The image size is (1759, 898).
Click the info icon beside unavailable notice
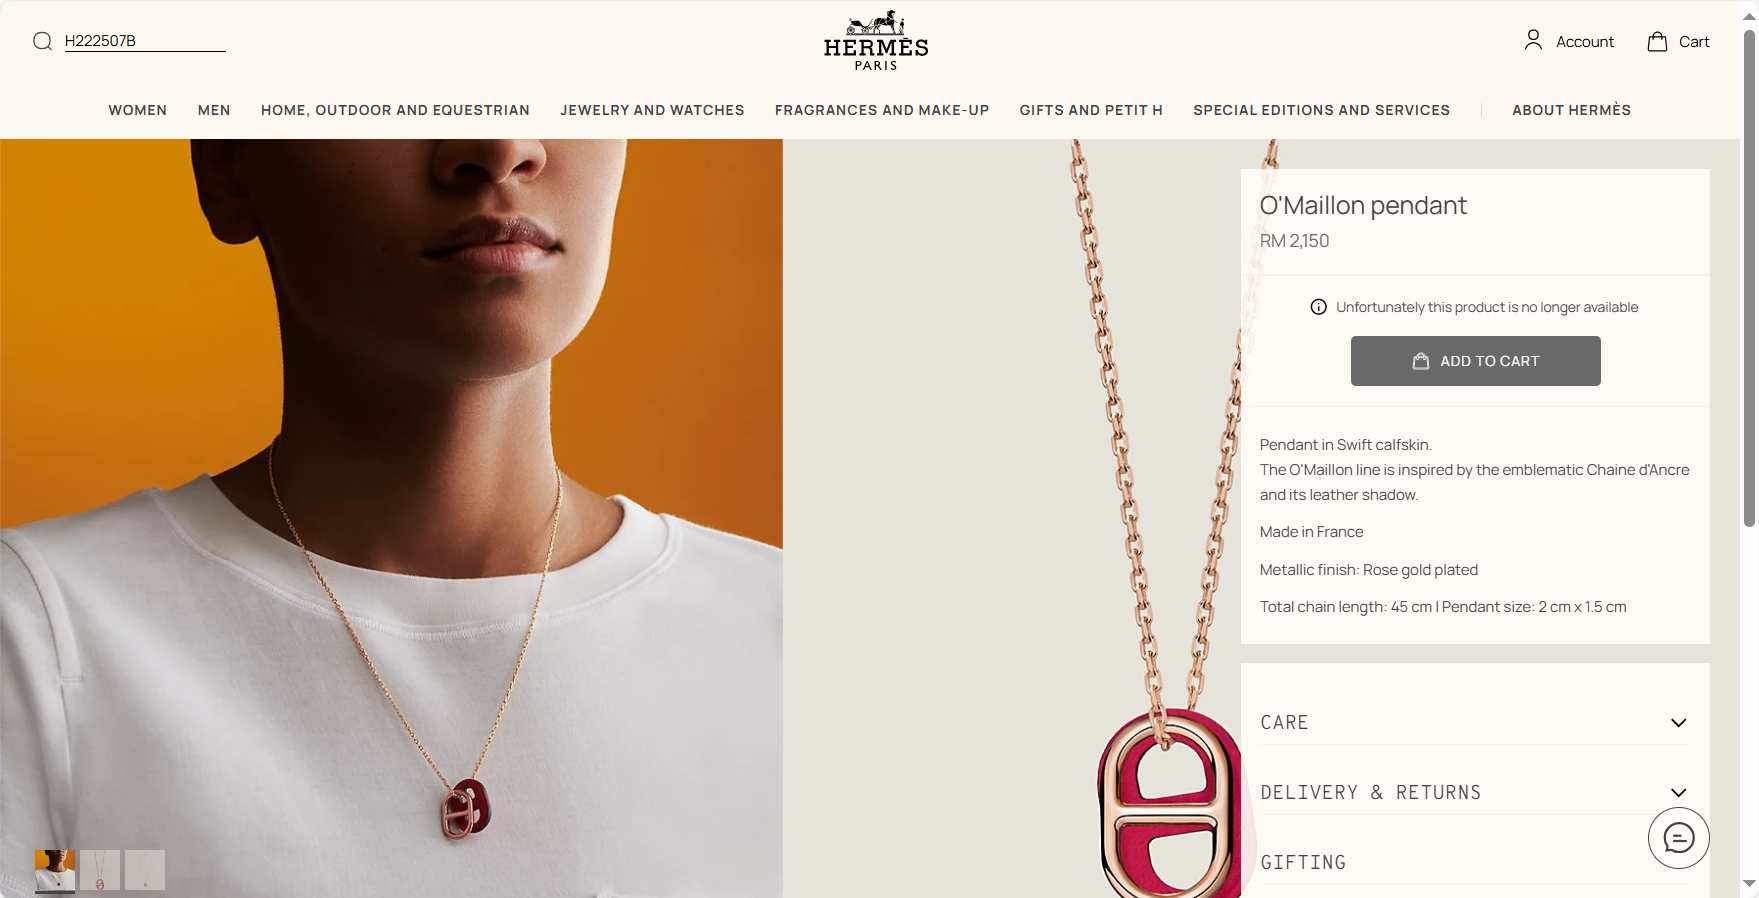pyautogui.click(x=1319, y=307)
